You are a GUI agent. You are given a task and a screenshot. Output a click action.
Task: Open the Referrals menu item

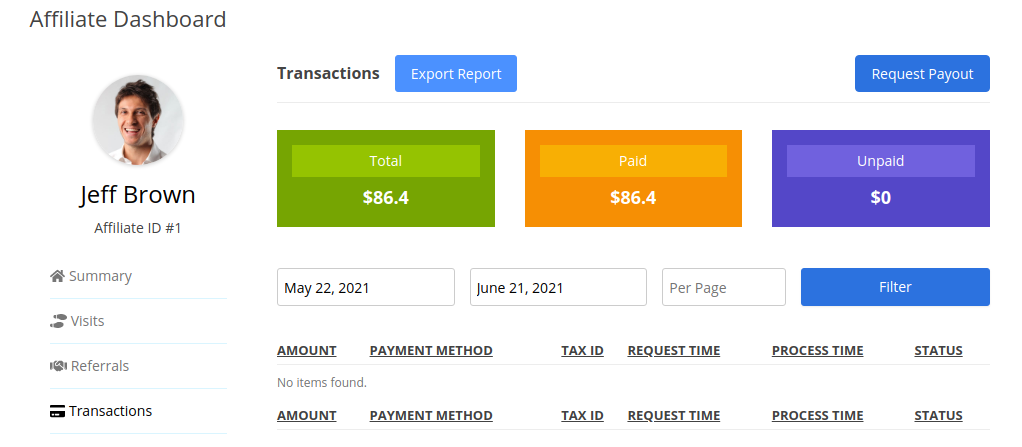(x=99, y=366)
